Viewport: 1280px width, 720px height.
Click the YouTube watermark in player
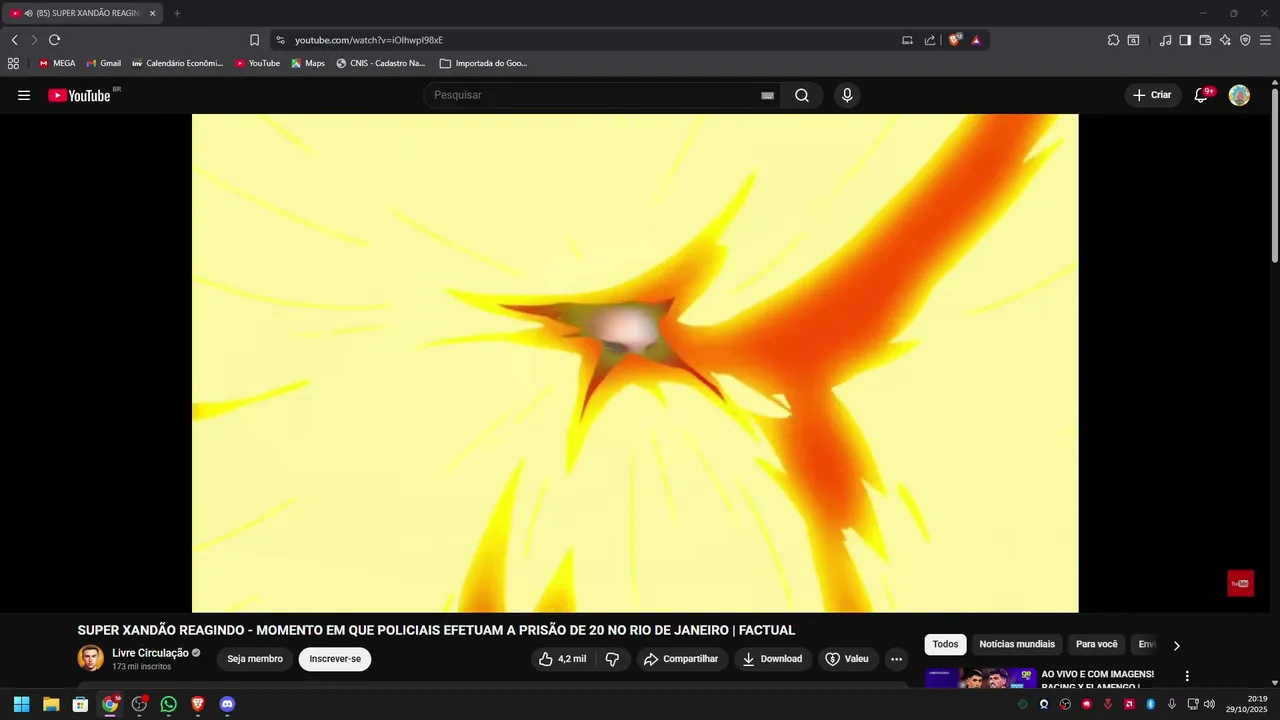click(x=1240, y=583)
